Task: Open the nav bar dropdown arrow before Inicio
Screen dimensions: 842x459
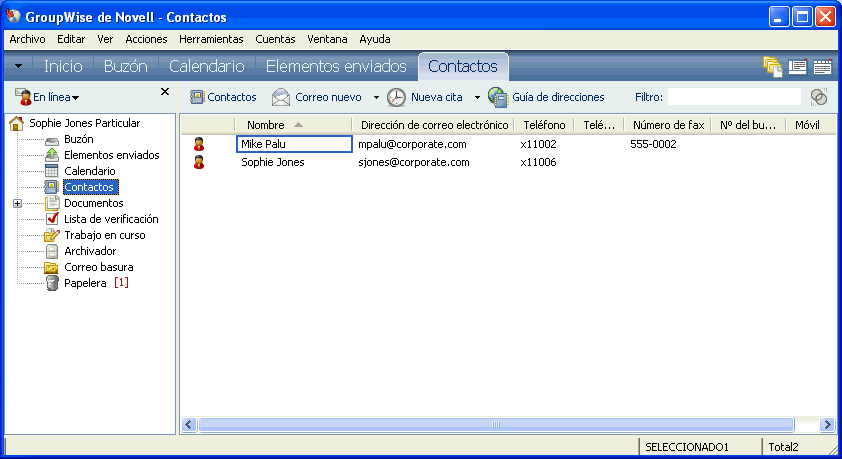Action: (18, 67)
